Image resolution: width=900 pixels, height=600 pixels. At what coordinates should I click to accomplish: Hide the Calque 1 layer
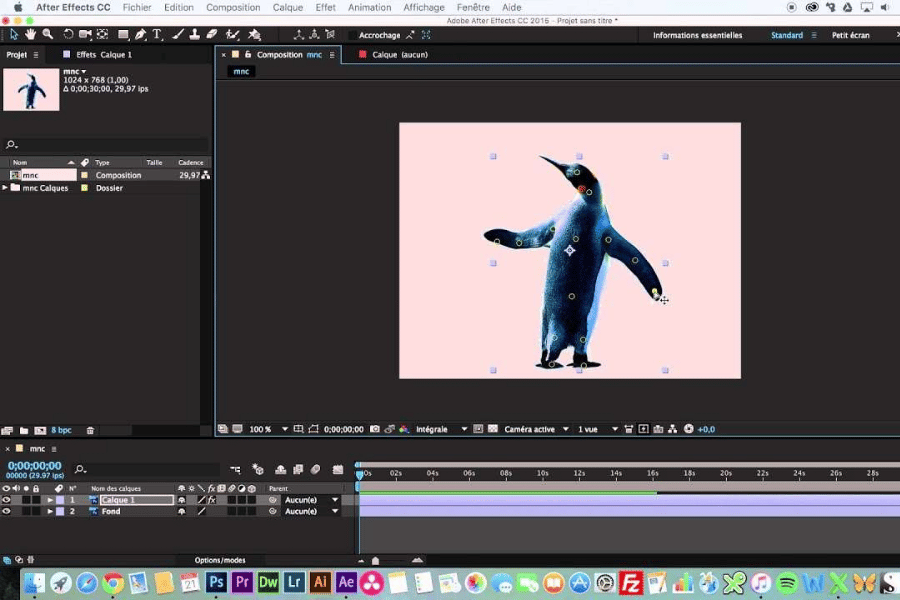(x=7, y=500)
